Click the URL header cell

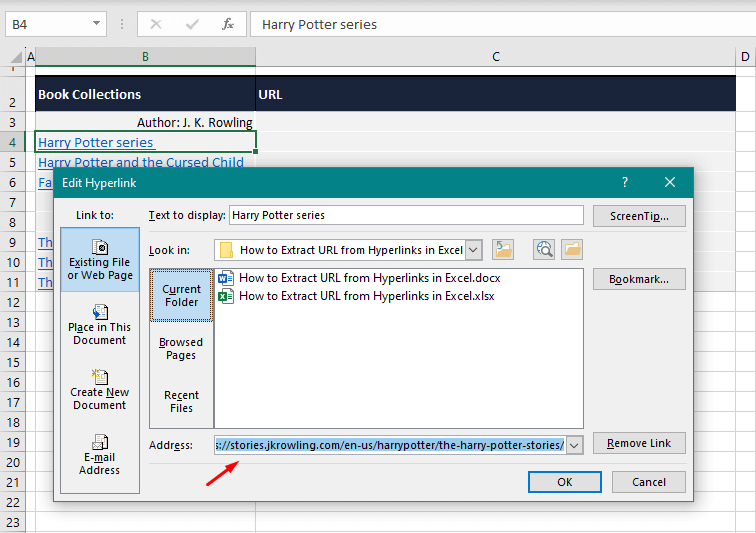point(496,94)
